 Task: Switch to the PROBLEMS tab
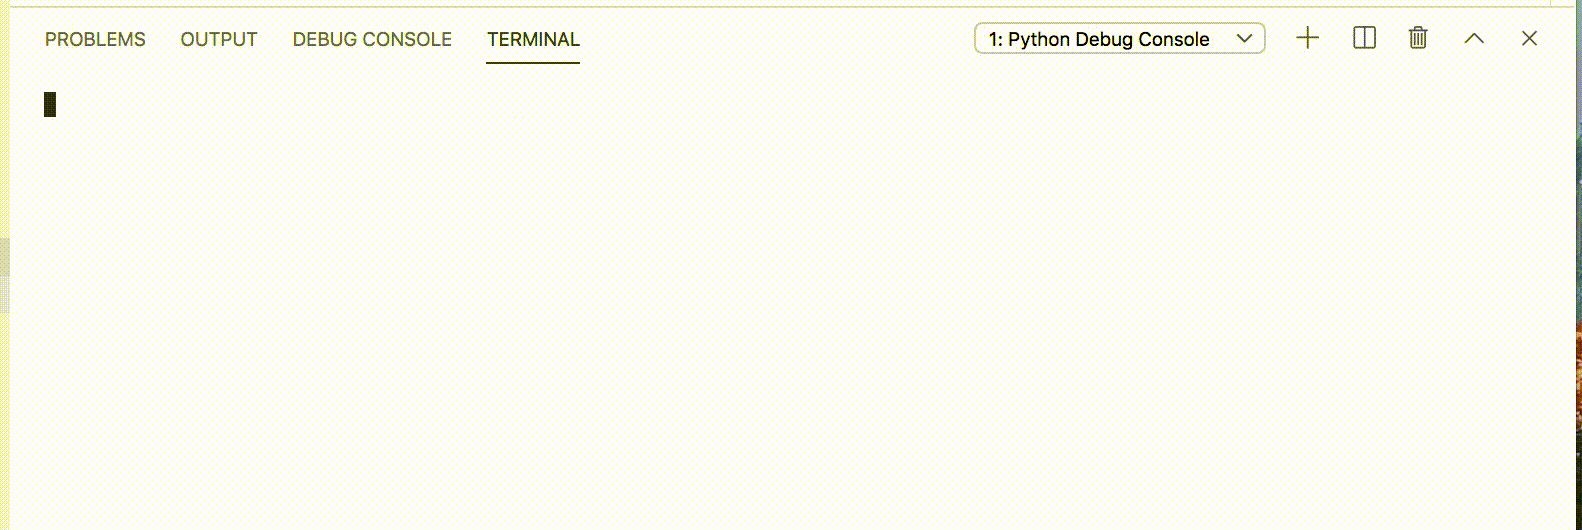point(95,39)
